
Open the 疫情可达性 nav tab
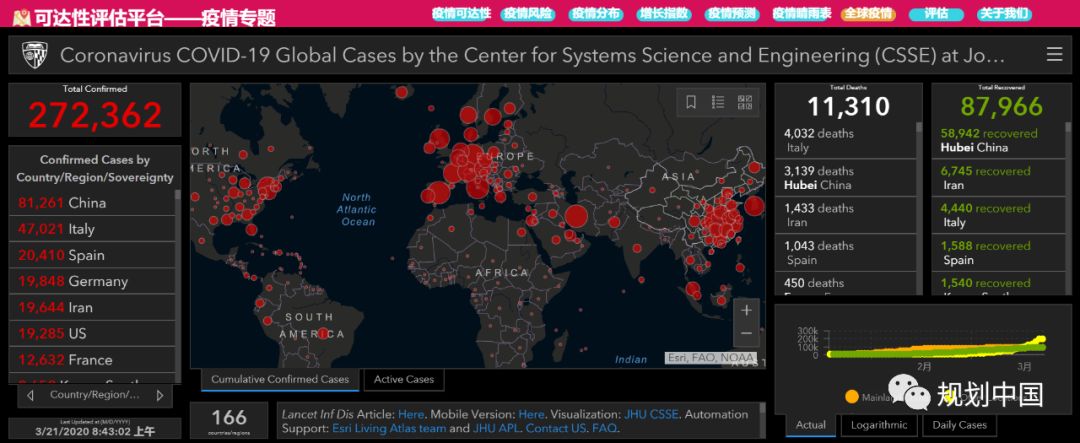click(461, 14)
